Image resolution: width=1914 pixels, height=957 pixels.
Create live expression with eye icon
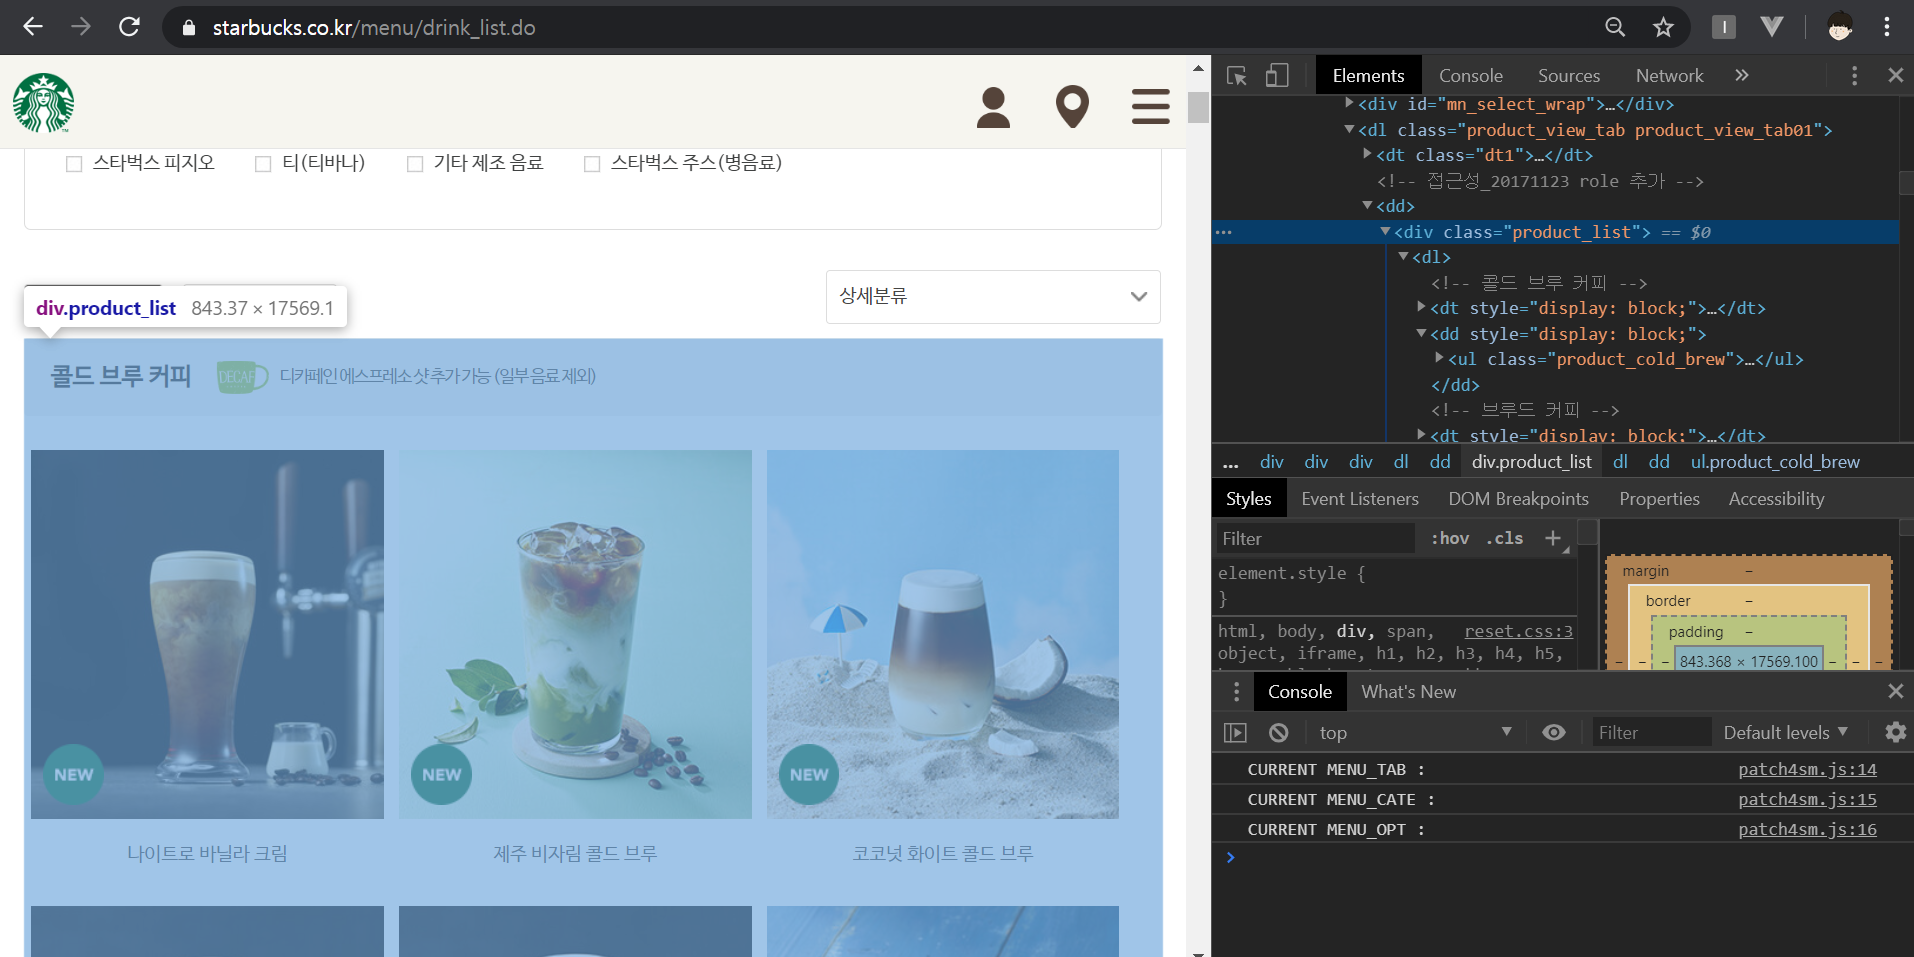1554,732
